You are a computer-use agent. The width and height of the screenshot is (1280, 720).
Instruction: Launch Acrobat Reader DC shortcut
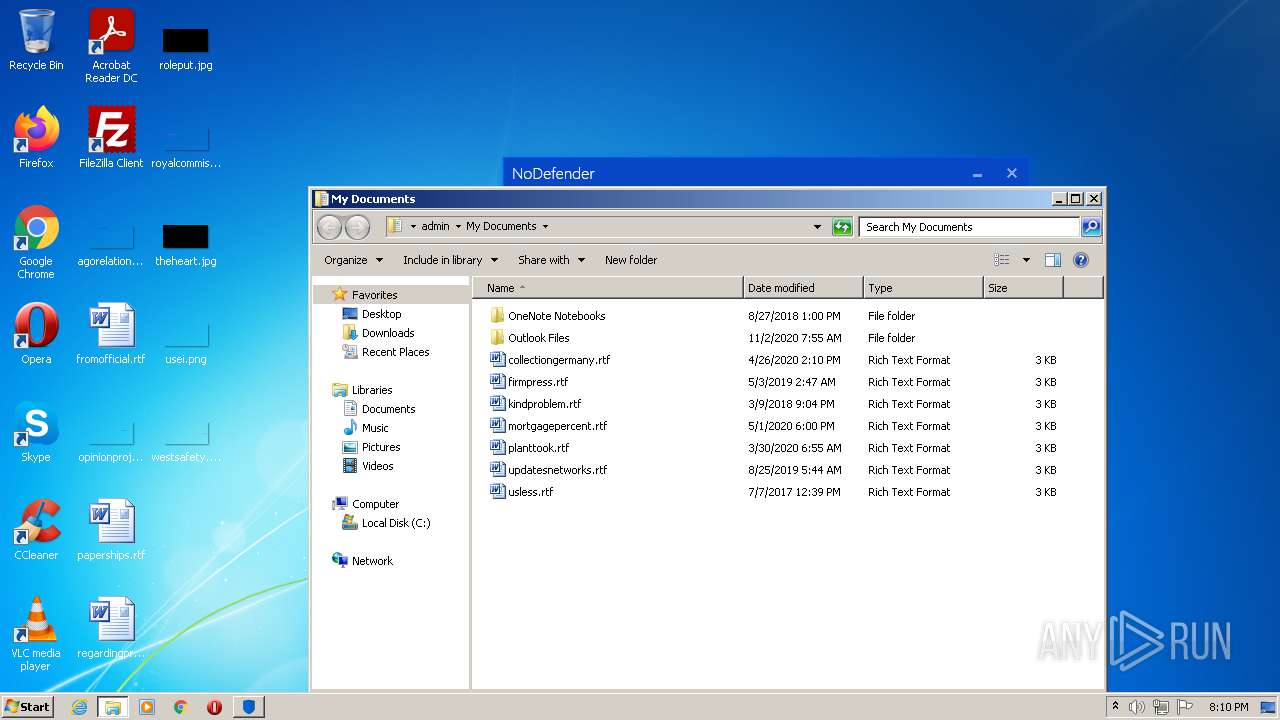click(x=111, y=47)
